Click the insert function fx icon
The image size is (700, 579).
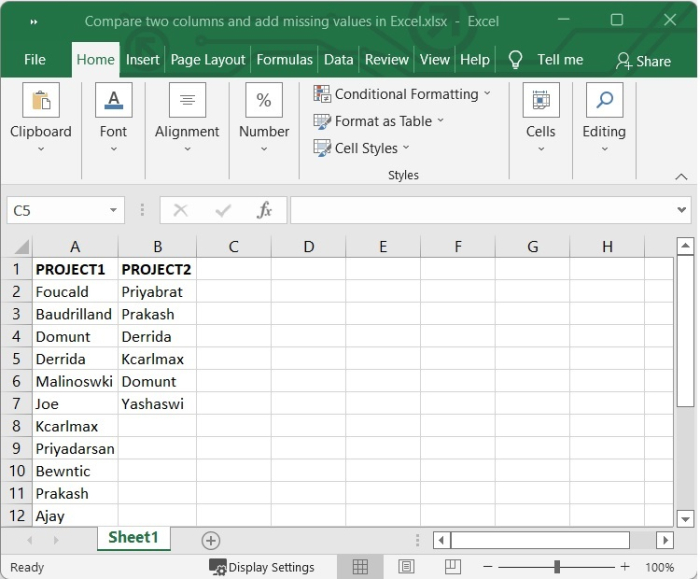coord(265,210)
